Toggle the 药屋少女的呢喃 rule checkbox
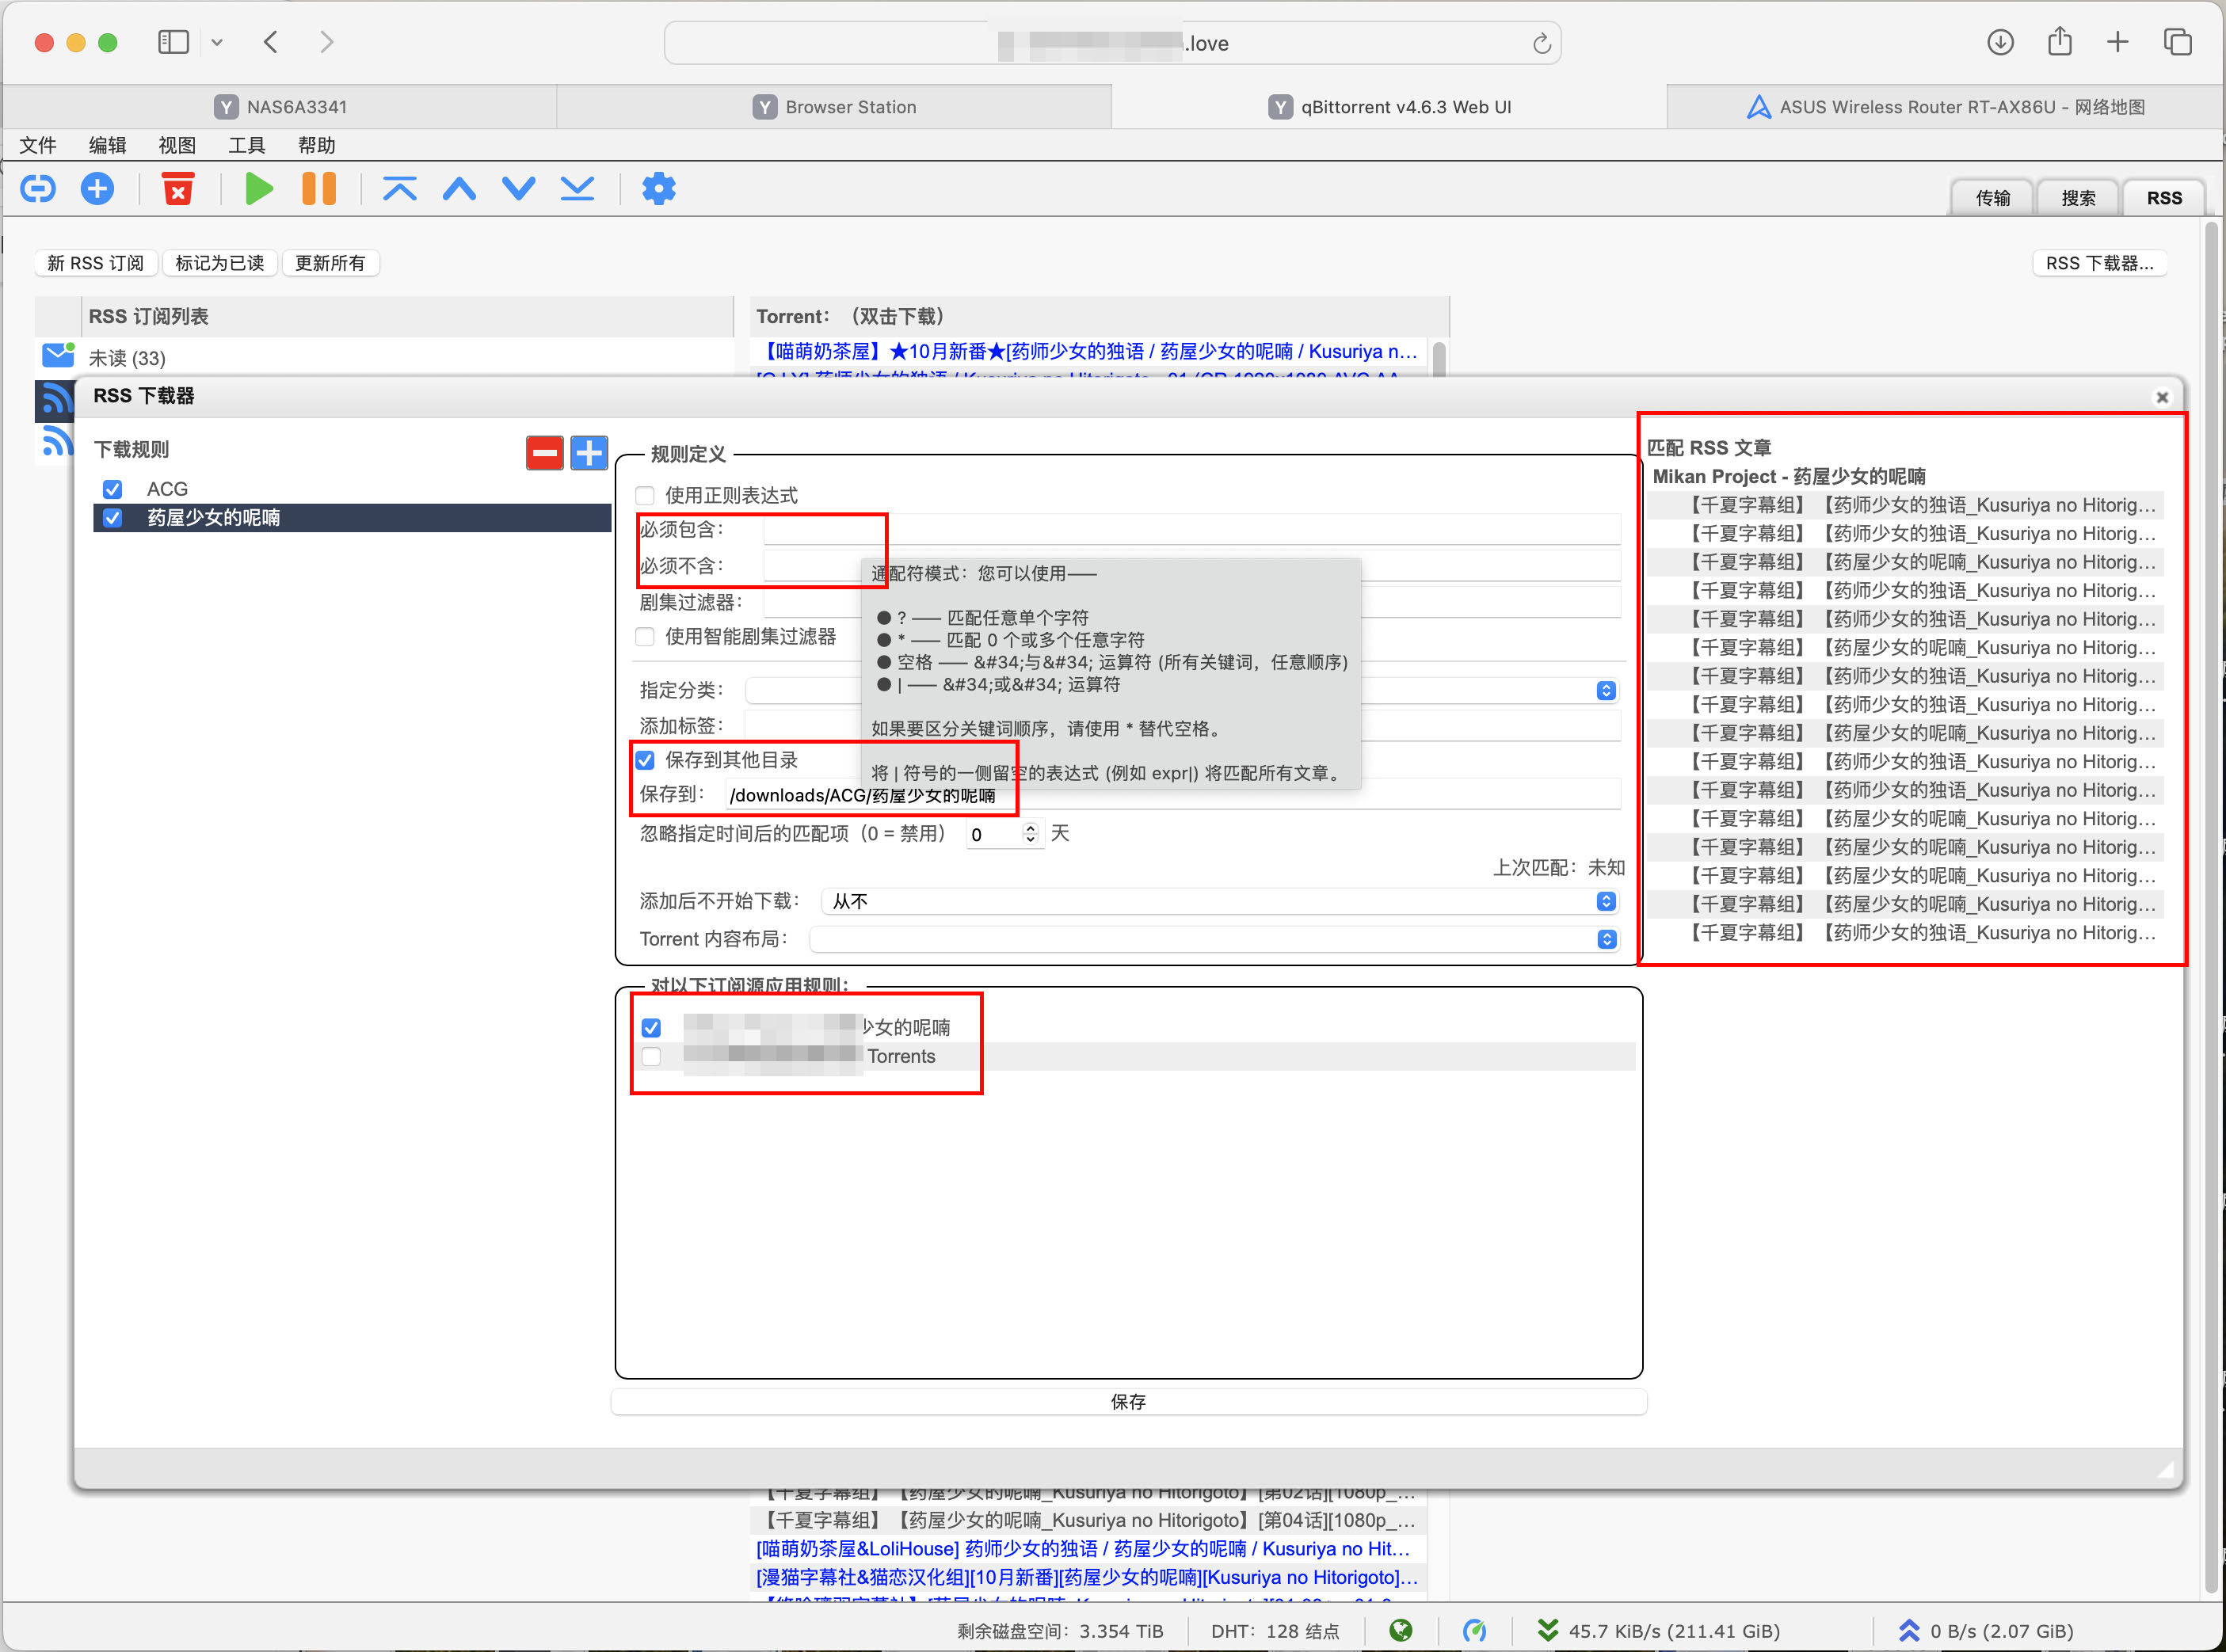 [x=113, y=518]
